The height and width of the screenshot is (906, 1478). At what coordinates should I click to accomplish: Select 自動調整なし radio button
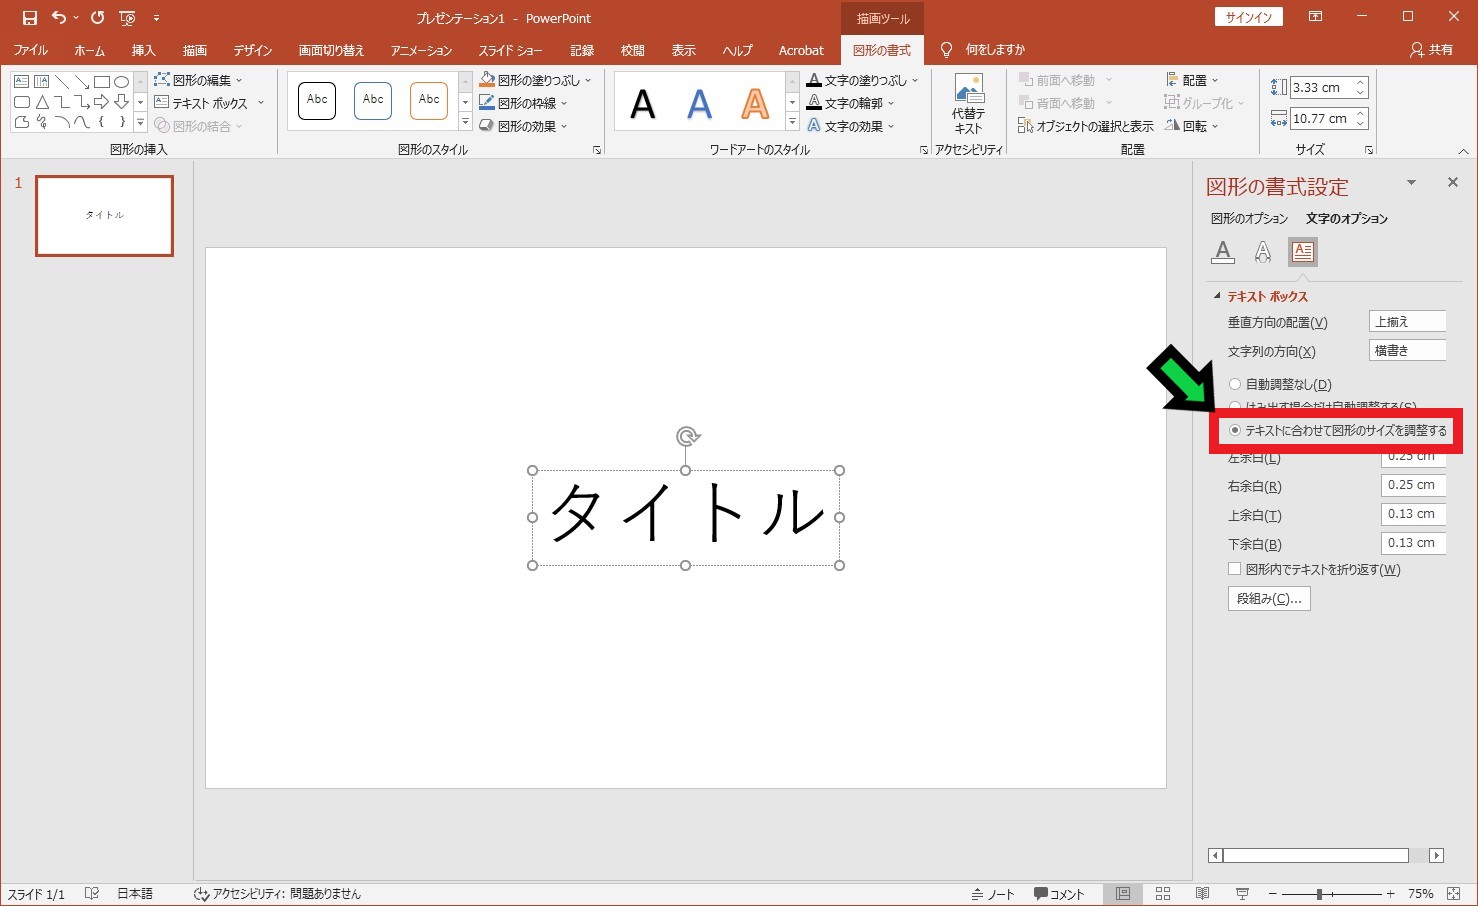[1235, 384]
